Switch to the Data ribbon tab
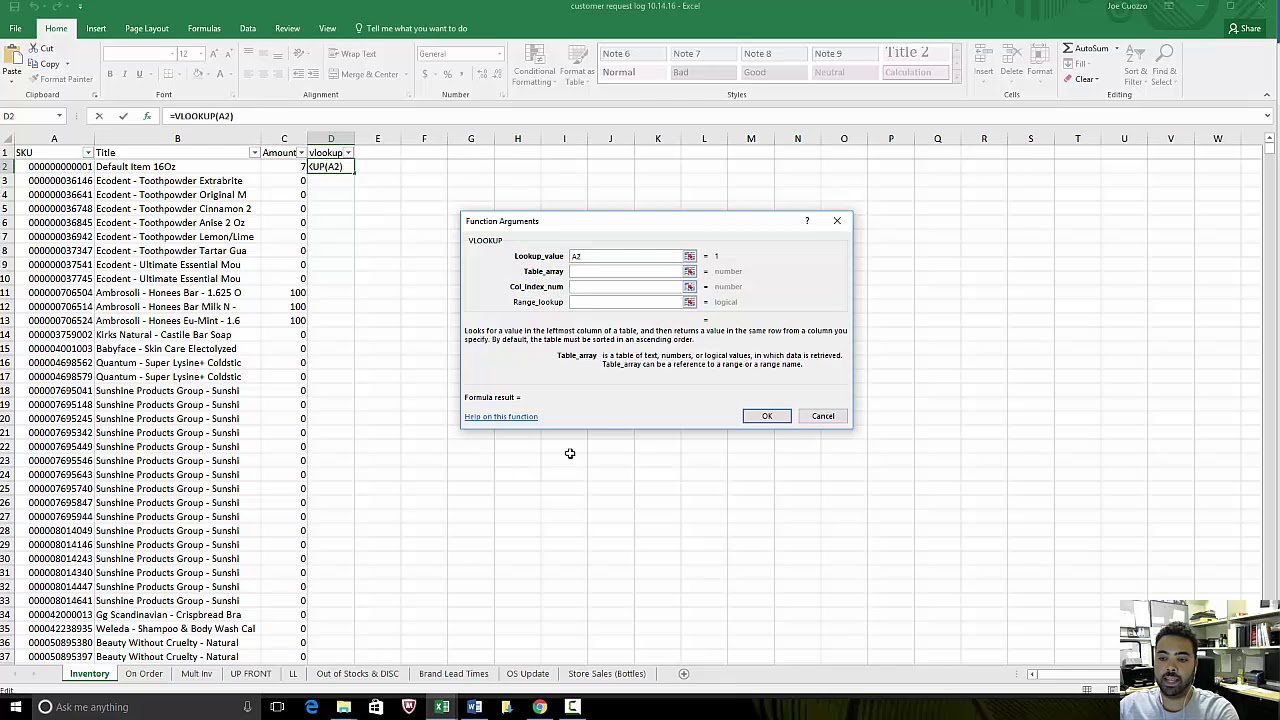This screenshot has height=720, width=1280. [x=248, y=28]
